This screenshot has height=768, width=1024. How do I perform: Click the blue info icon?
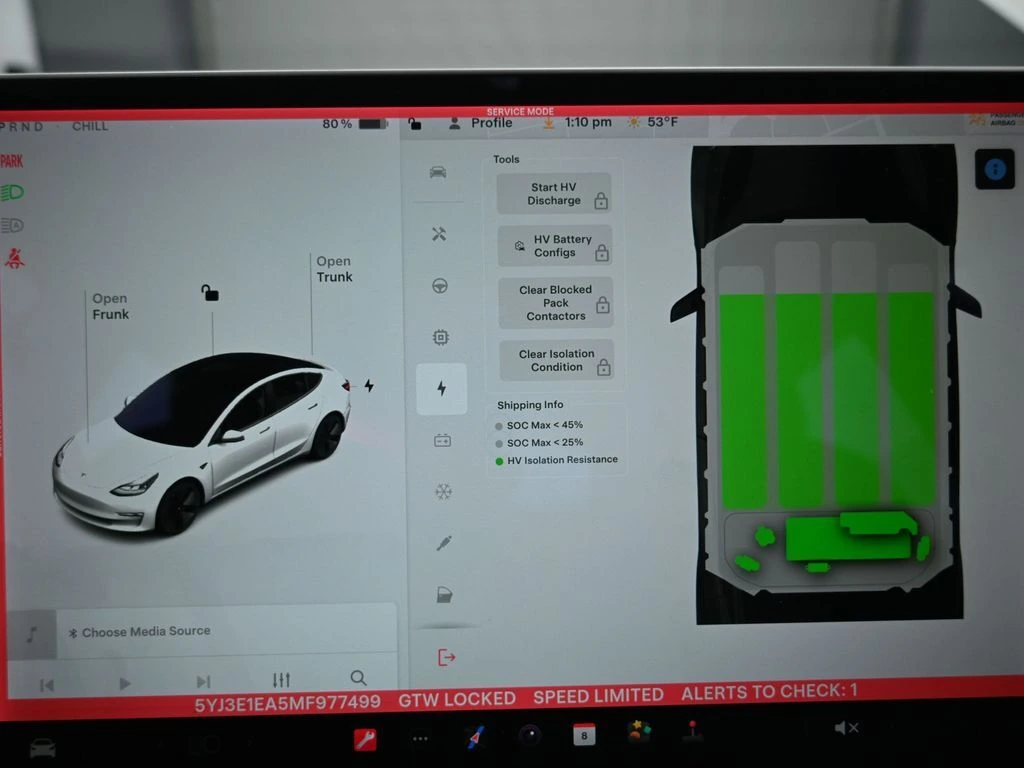pyautogui.click(x=994, y=170)
